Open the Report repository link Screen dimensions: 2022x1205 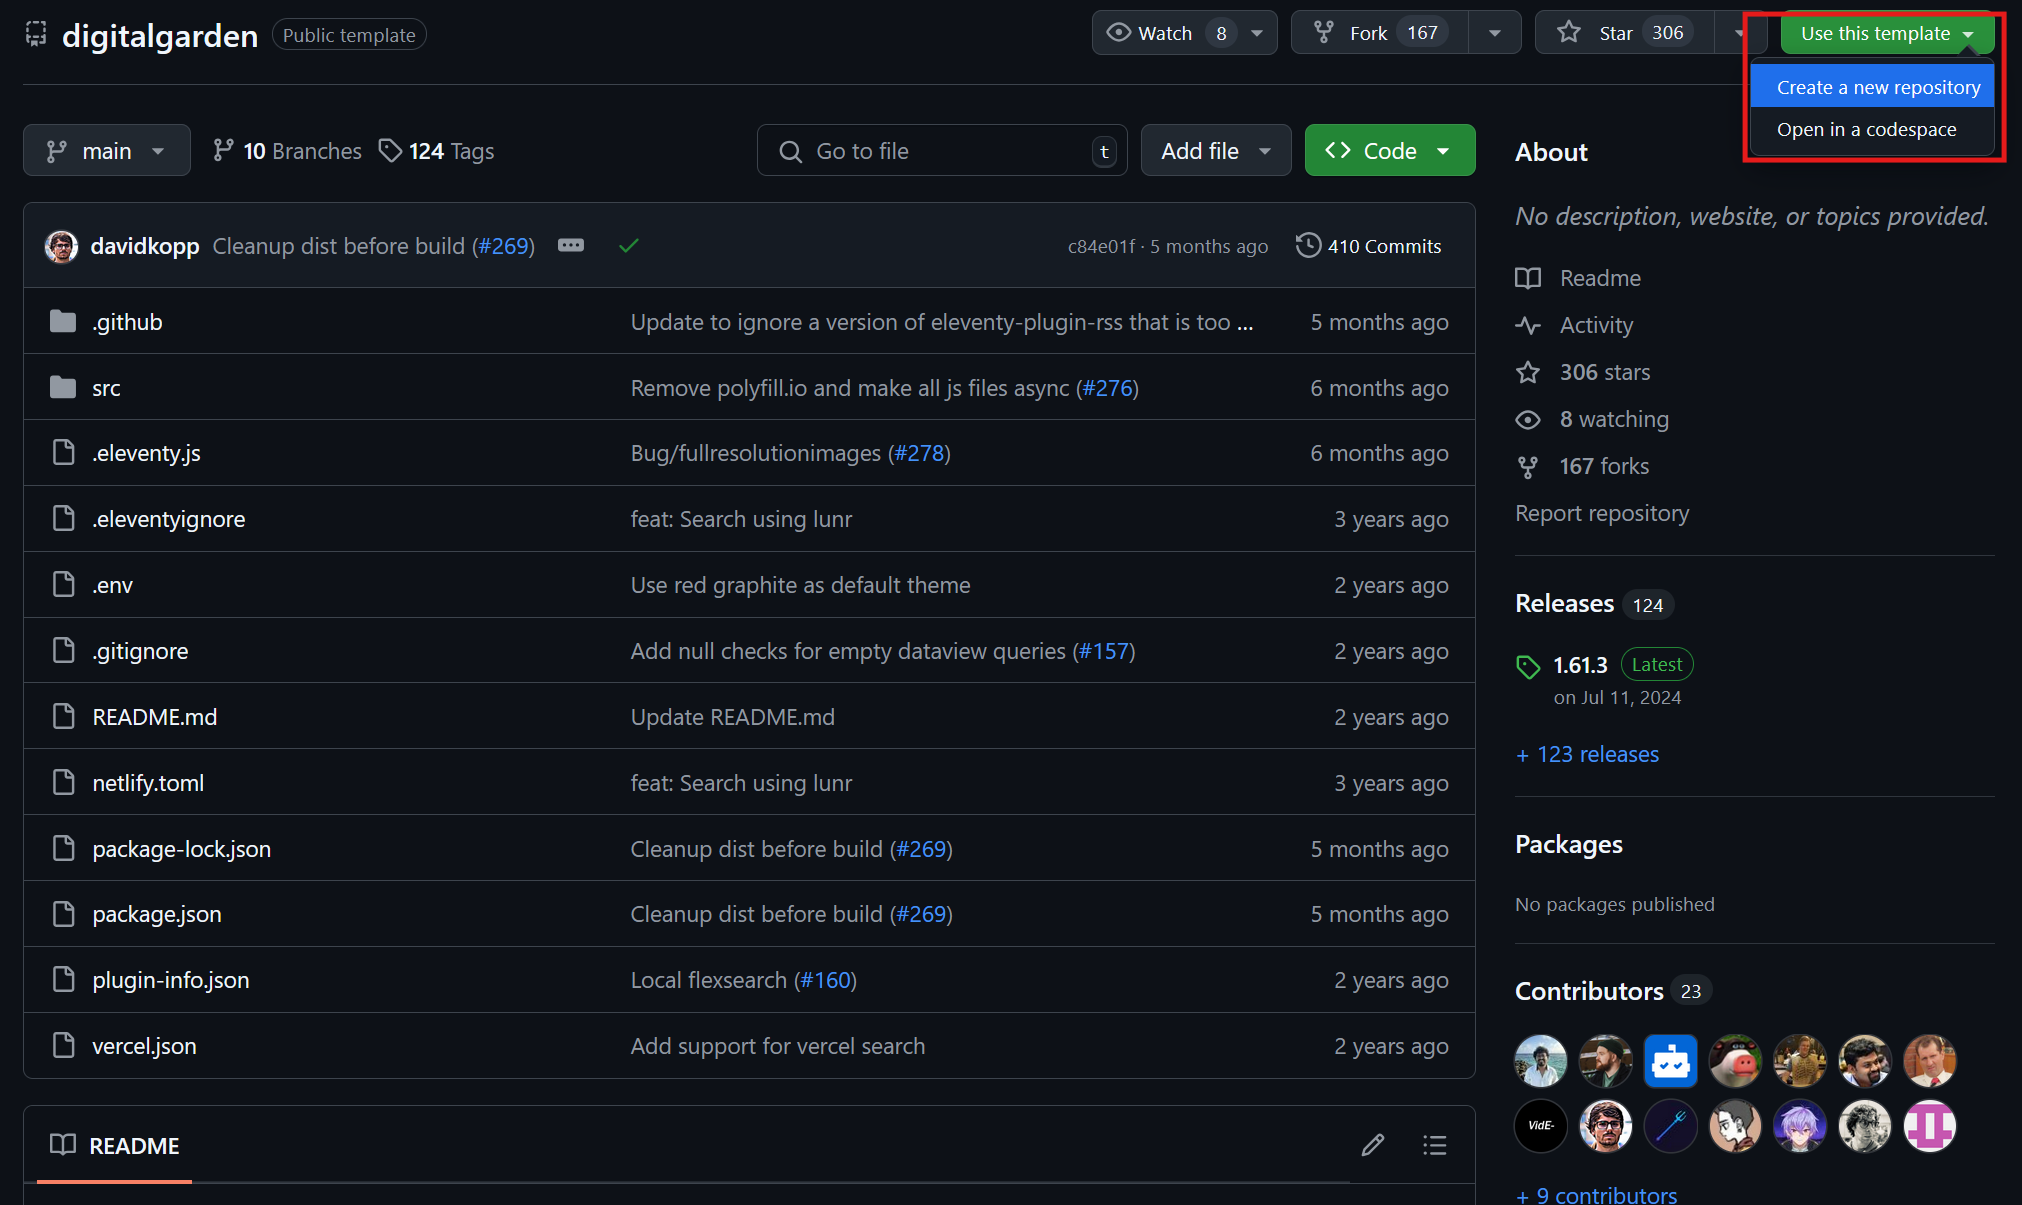click(x=1601, y=513)
